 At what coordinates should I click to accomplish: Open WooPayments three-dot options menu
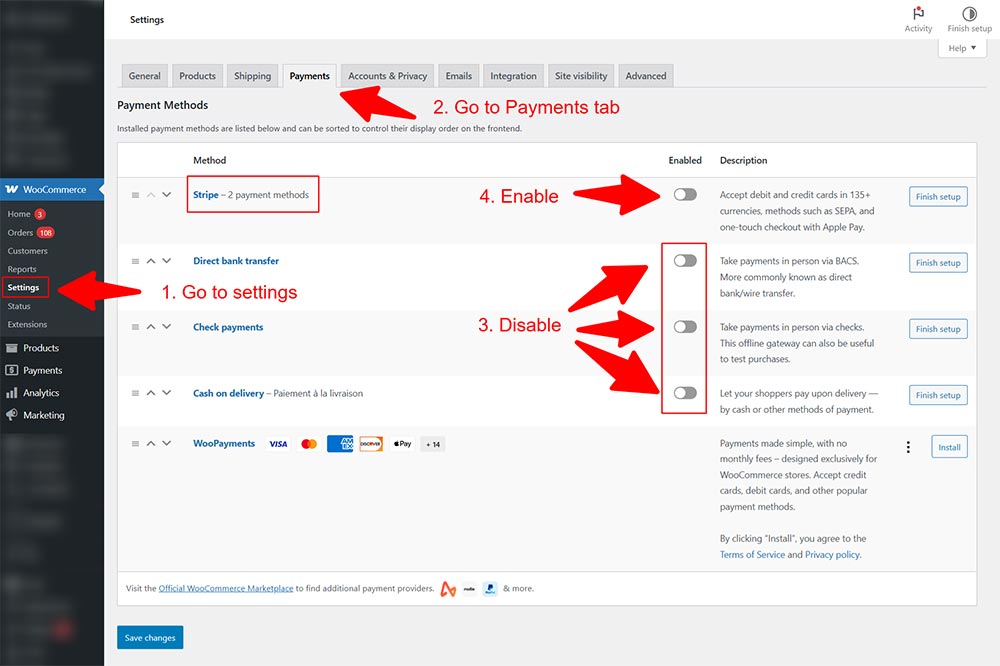pyautogui.click(x=908, y=447)
